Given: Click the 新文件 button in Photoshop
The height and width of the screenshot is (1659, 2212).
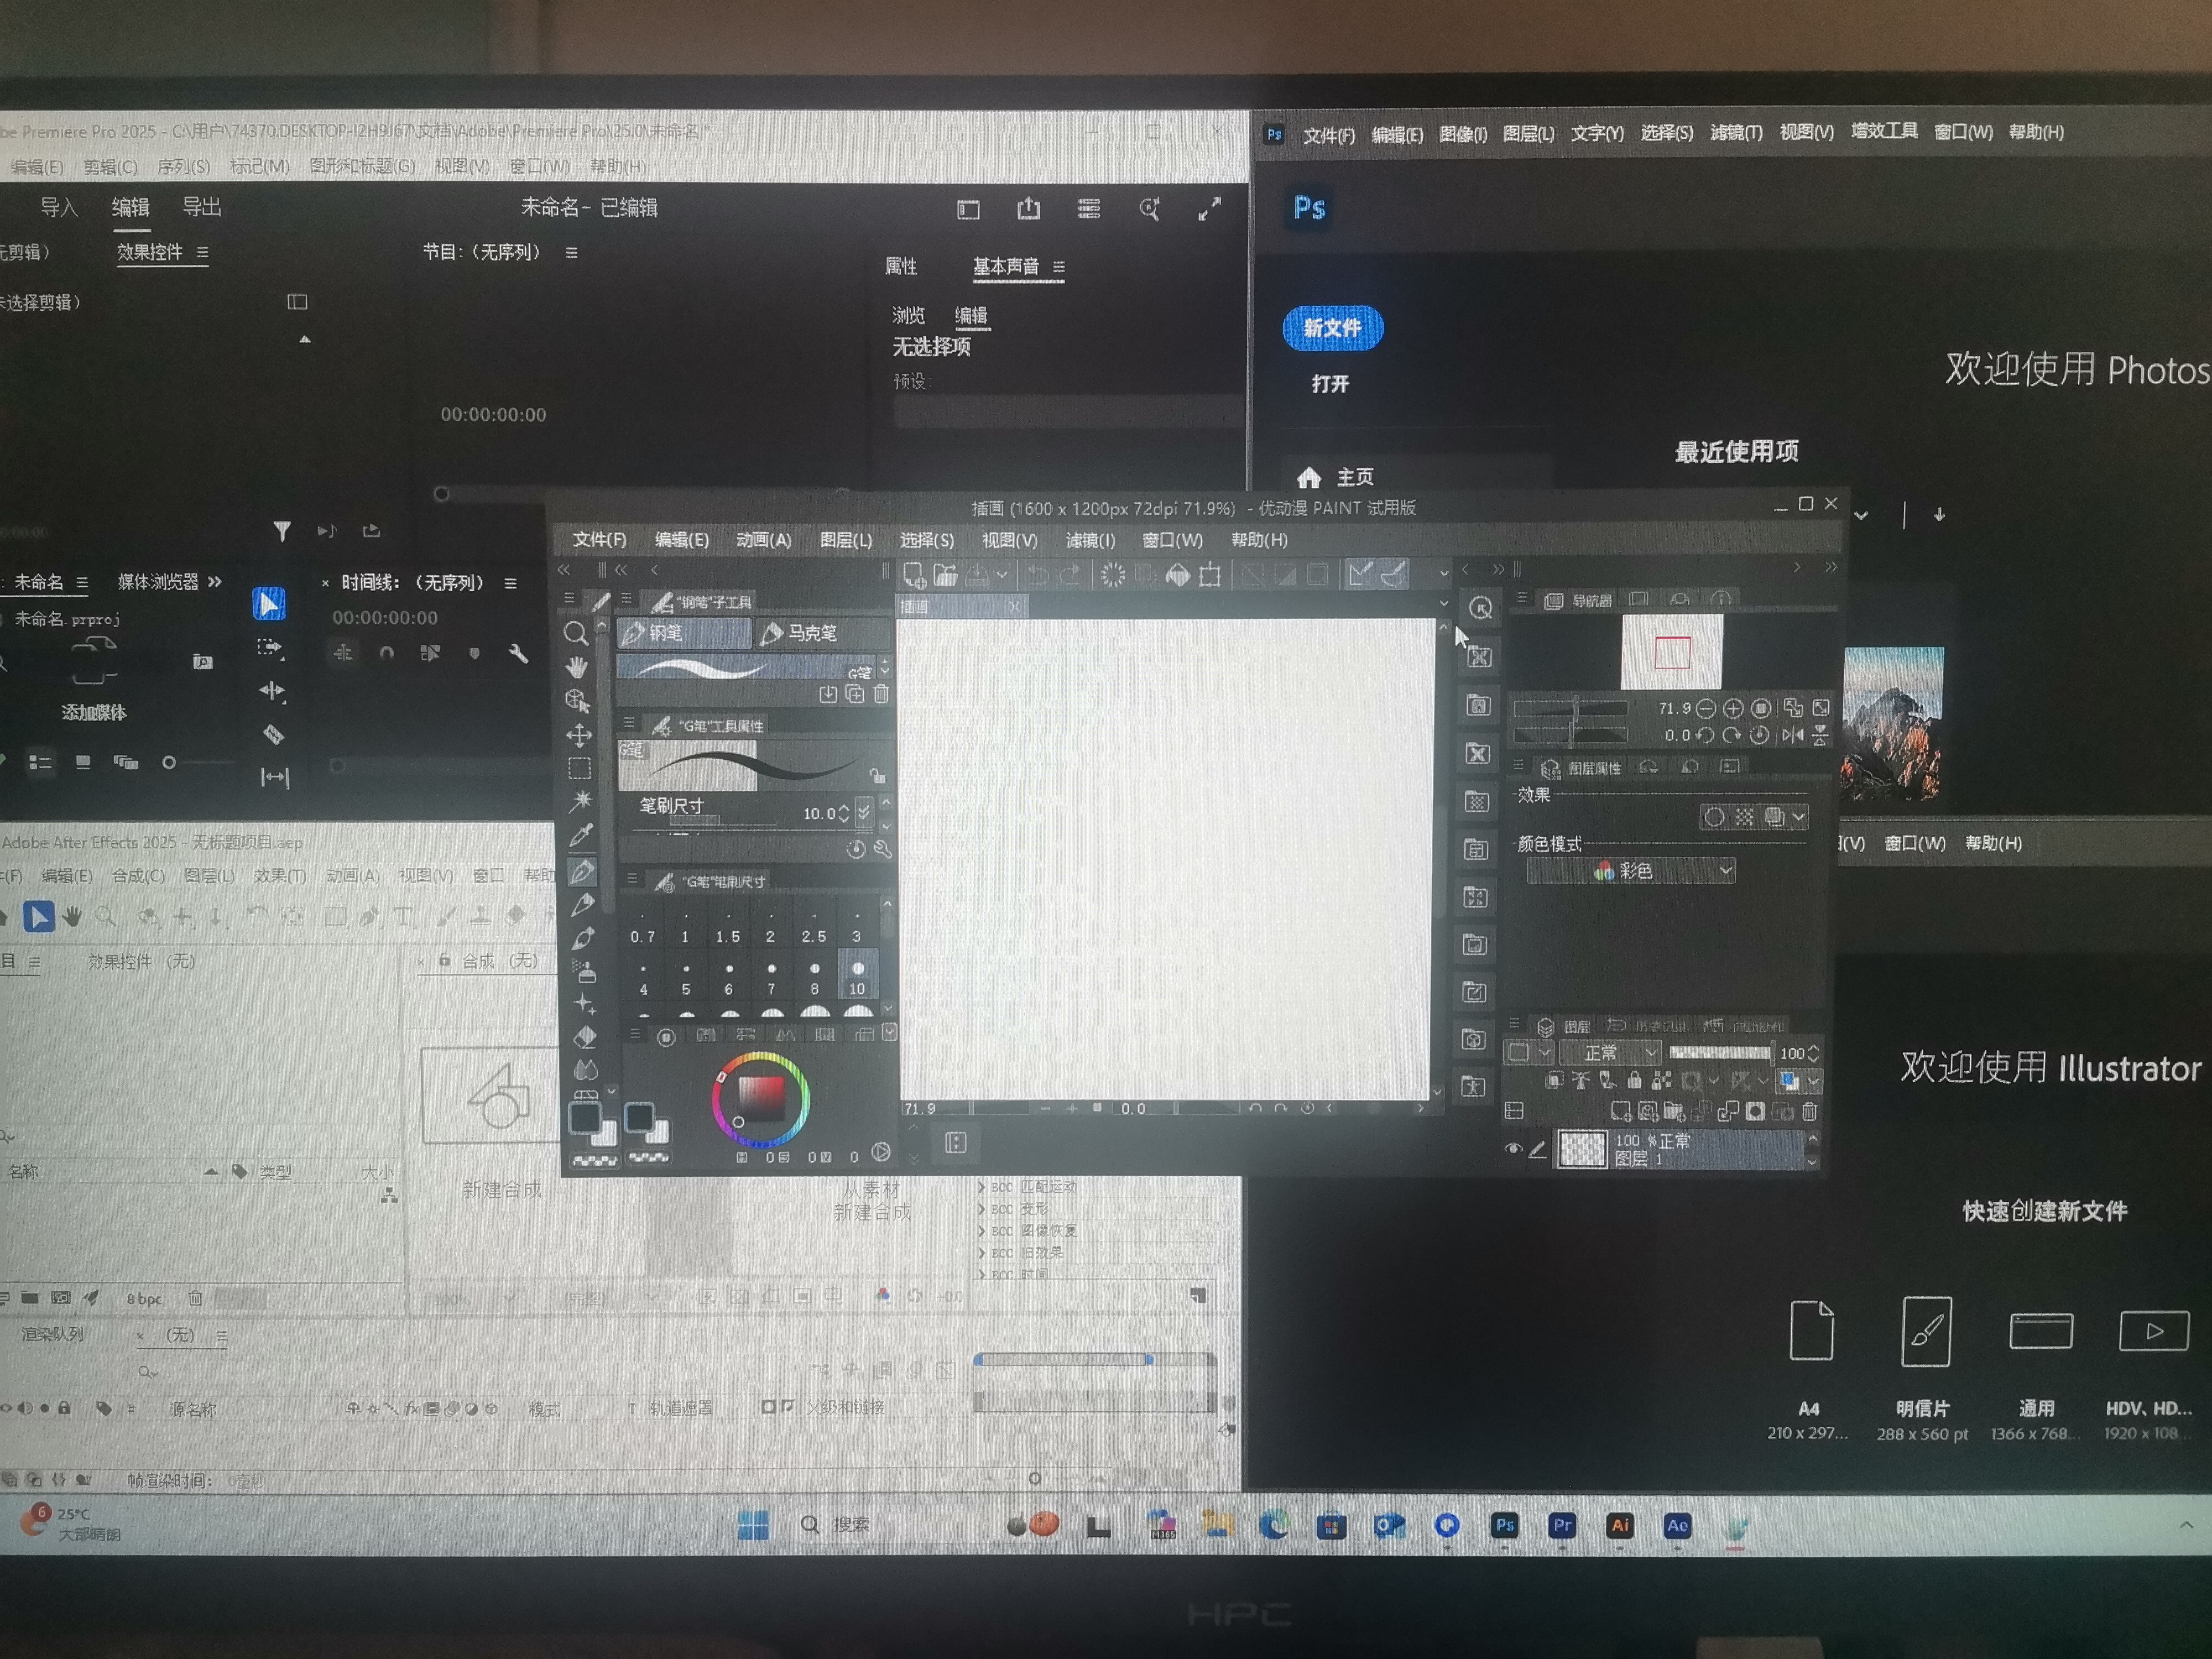Looking at the screenshot, I should tap(1332, 328).
